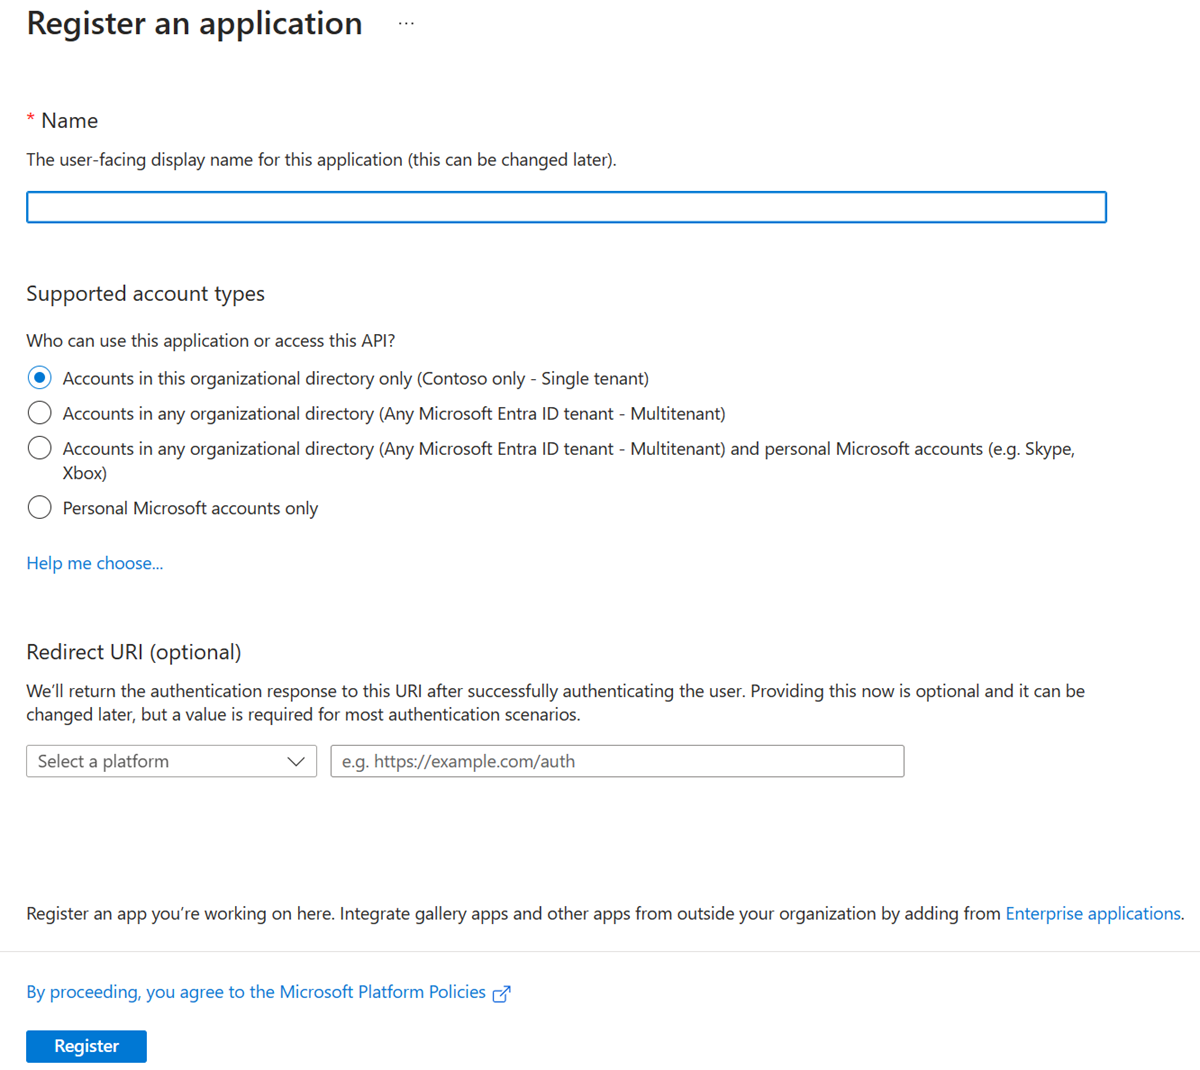
Task: Click the redirect URI example URL field
Action: pos(617,761)
